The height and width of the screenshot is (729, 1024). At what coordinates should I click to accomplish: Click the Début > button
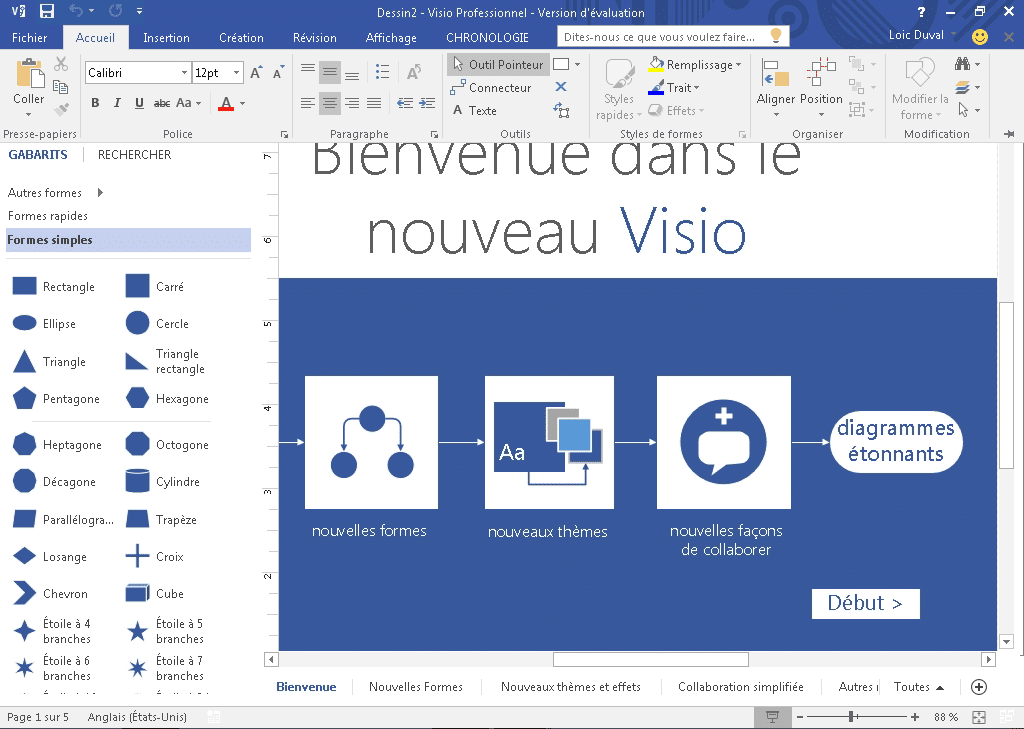(865, 603)
